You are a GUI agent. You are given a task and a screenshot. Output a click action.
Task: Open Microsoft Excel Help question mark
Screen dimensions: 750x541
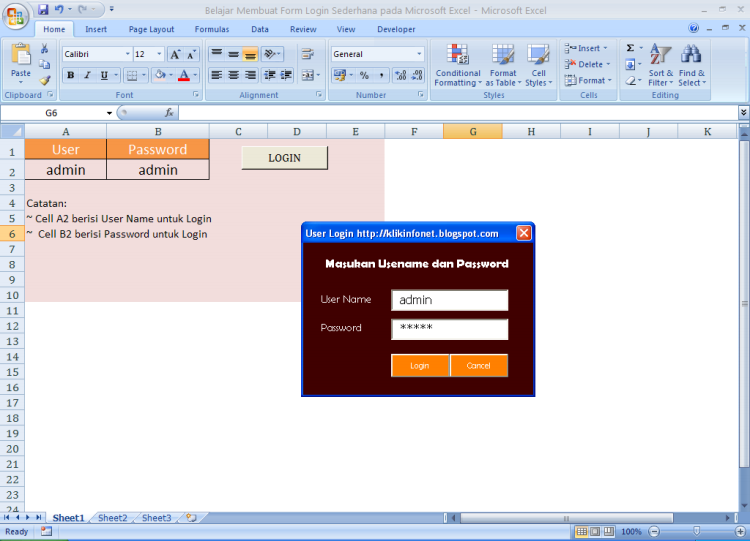click(694, 28)
